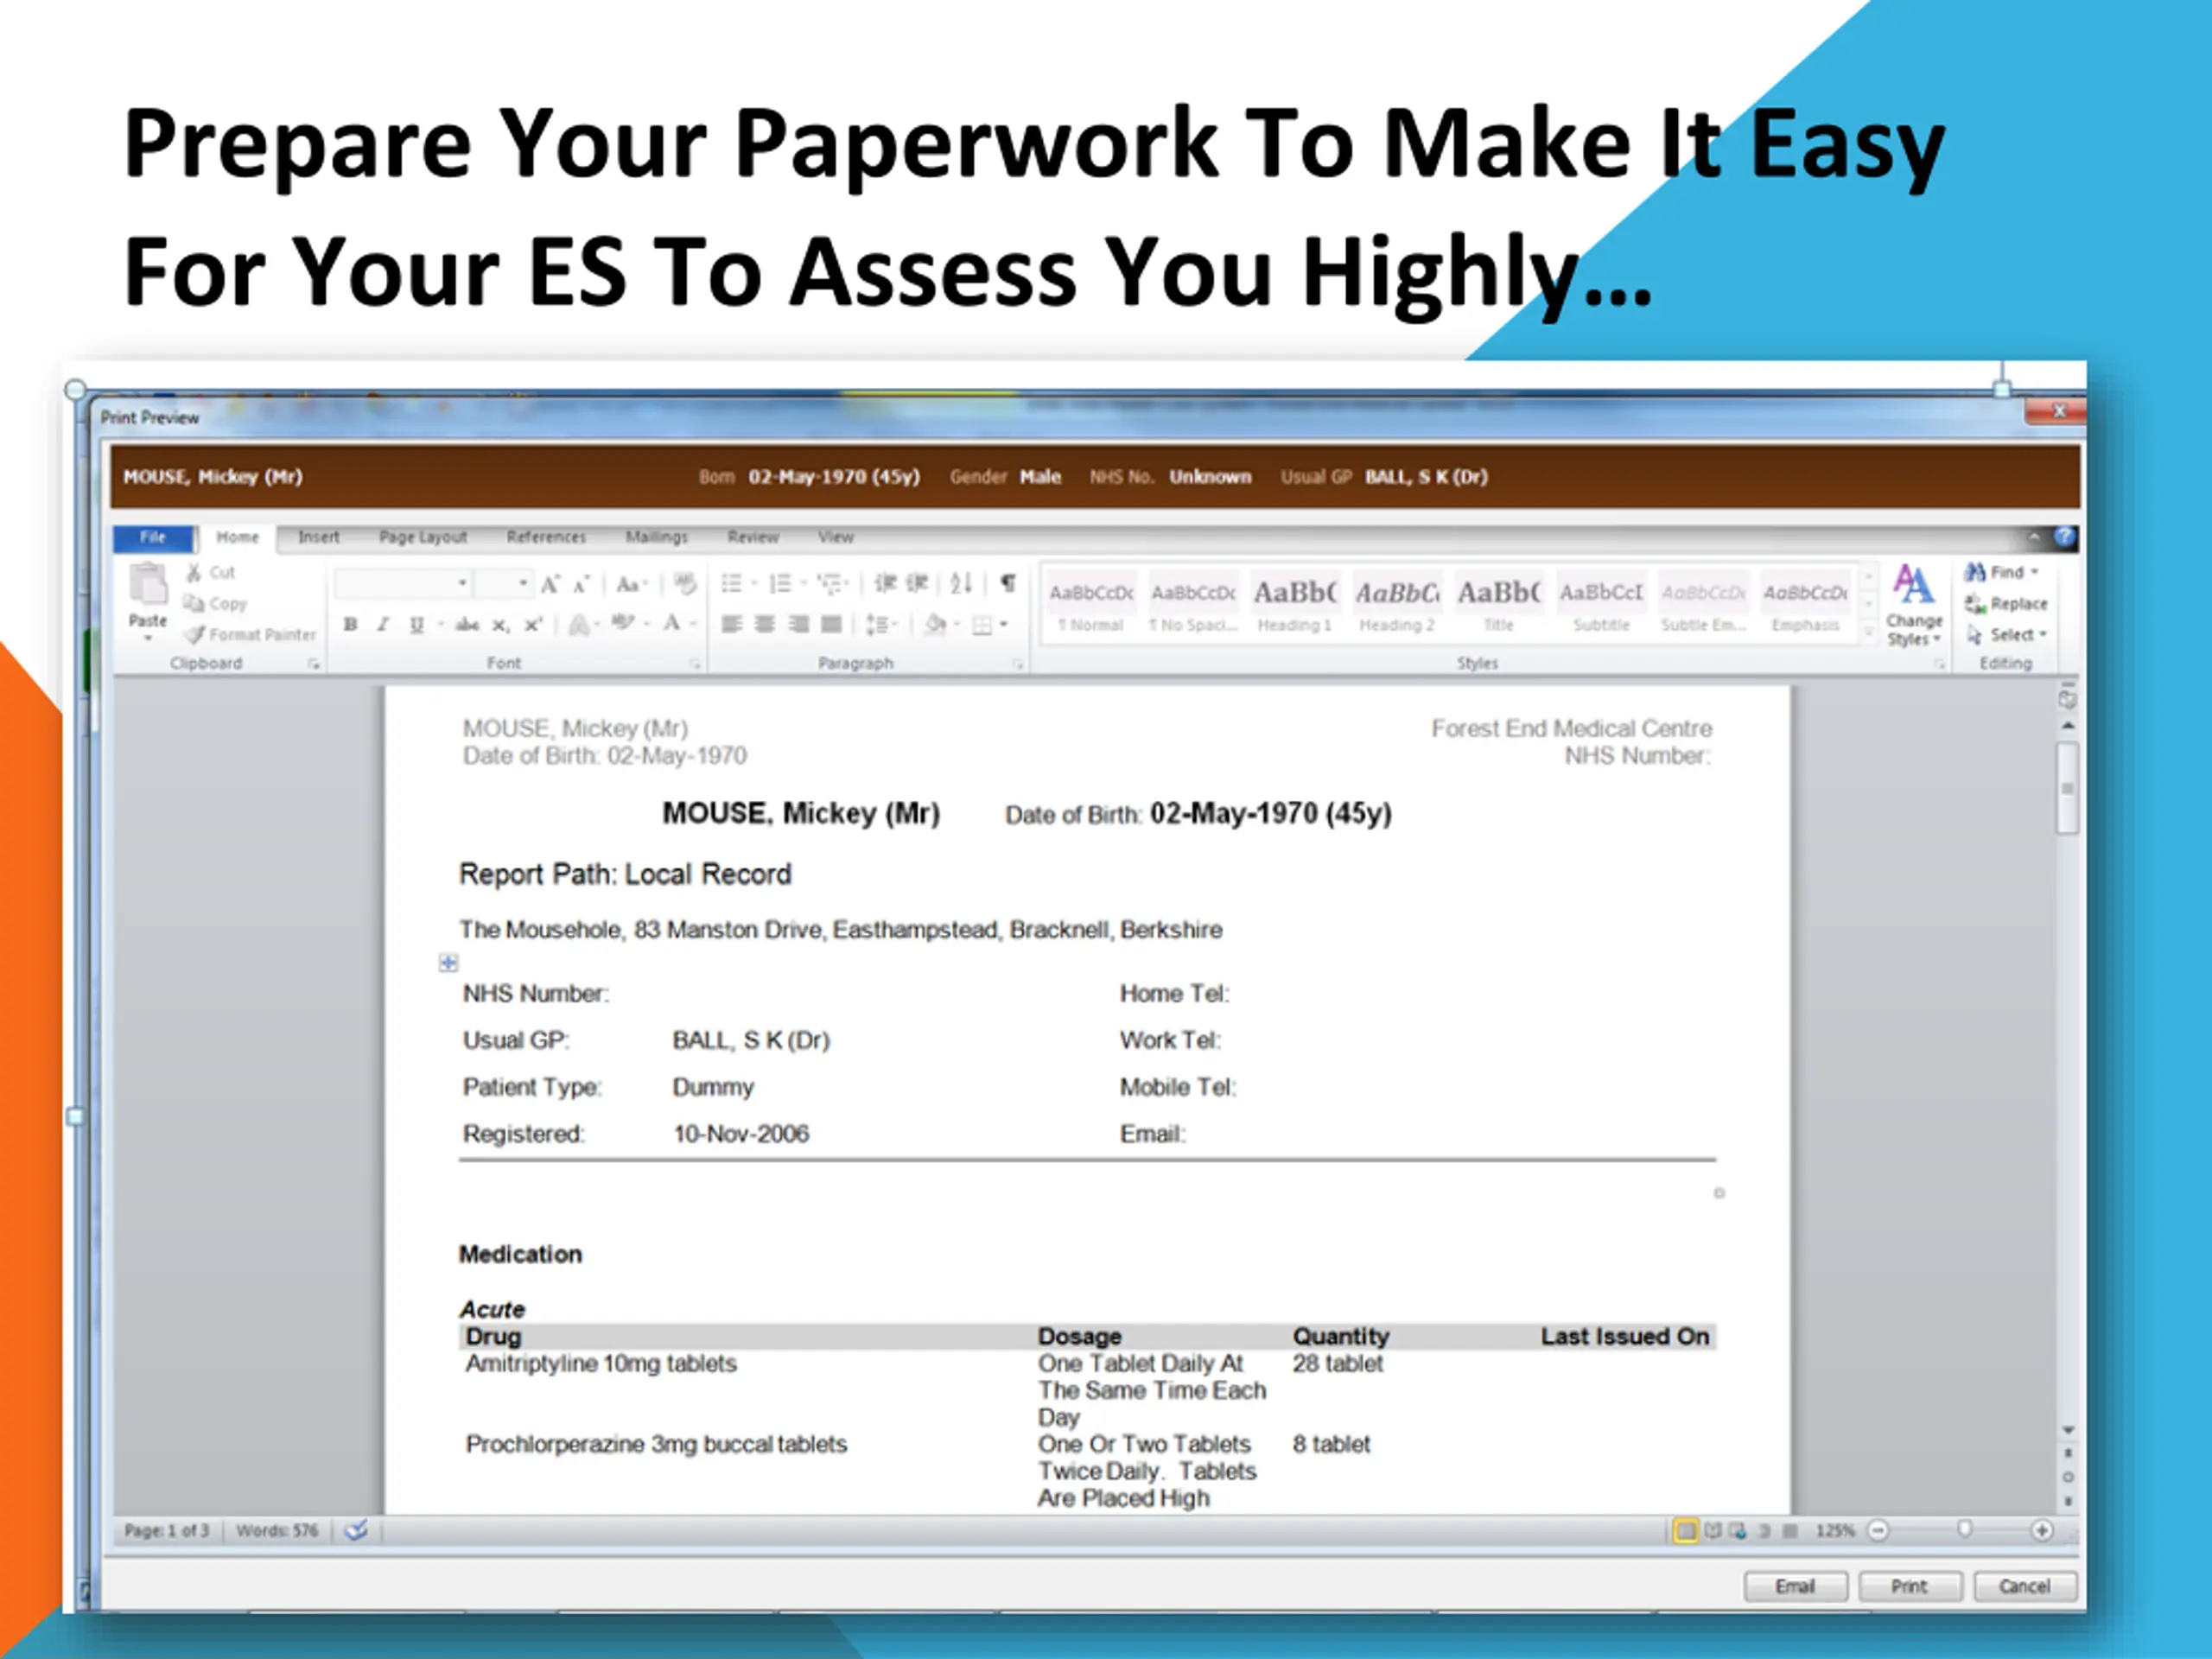Toggle the show paragraph marks icon
The width and height of the screenshot is (2212, 1659).
tap(1008, 583)
